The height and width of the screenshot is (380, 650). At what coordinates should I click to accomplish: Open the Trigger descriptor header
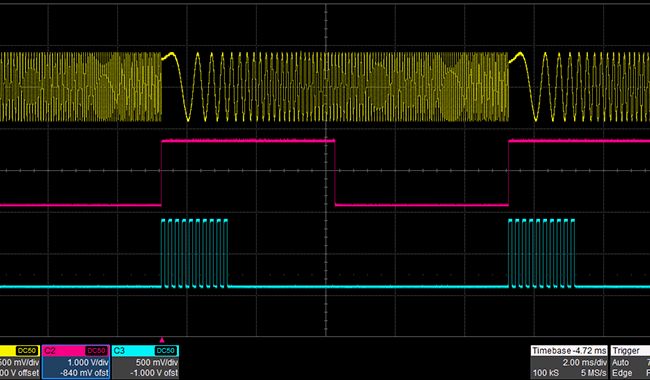[x=630, y=351]
